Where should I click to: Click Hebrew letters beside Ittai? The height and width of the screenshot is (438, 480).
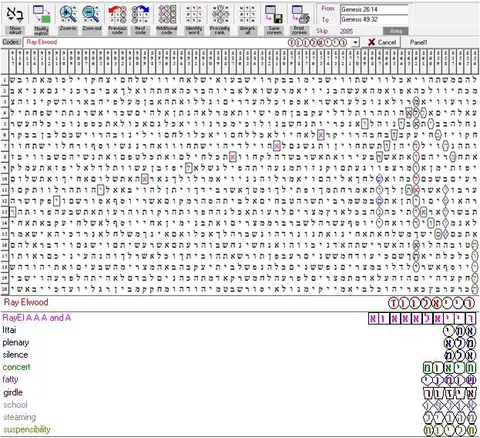[460, 331]
